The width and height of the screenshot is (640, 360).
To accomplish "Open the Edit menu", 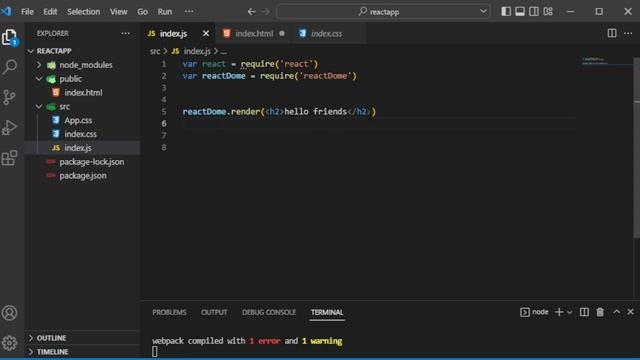I will pos(50,11).
